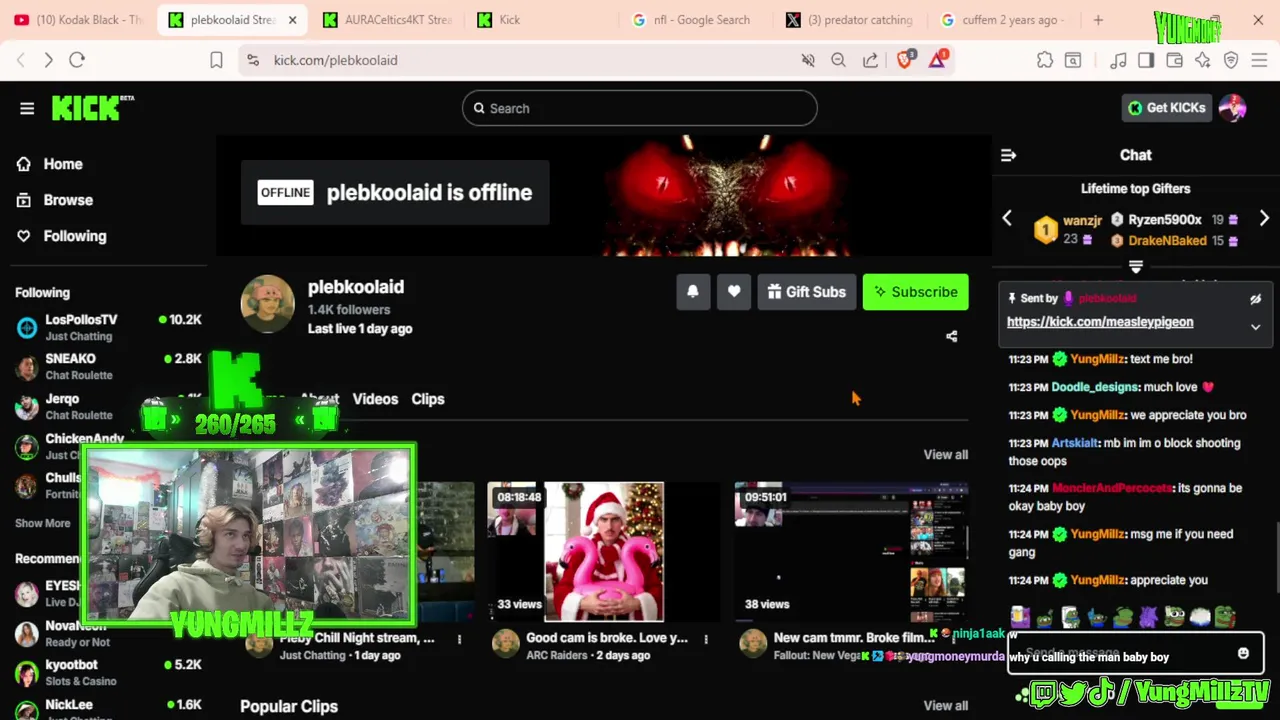Open options for Good cam is broke video
The width and height of the screenshot is (1280, 720).
[x=706, y=639]
